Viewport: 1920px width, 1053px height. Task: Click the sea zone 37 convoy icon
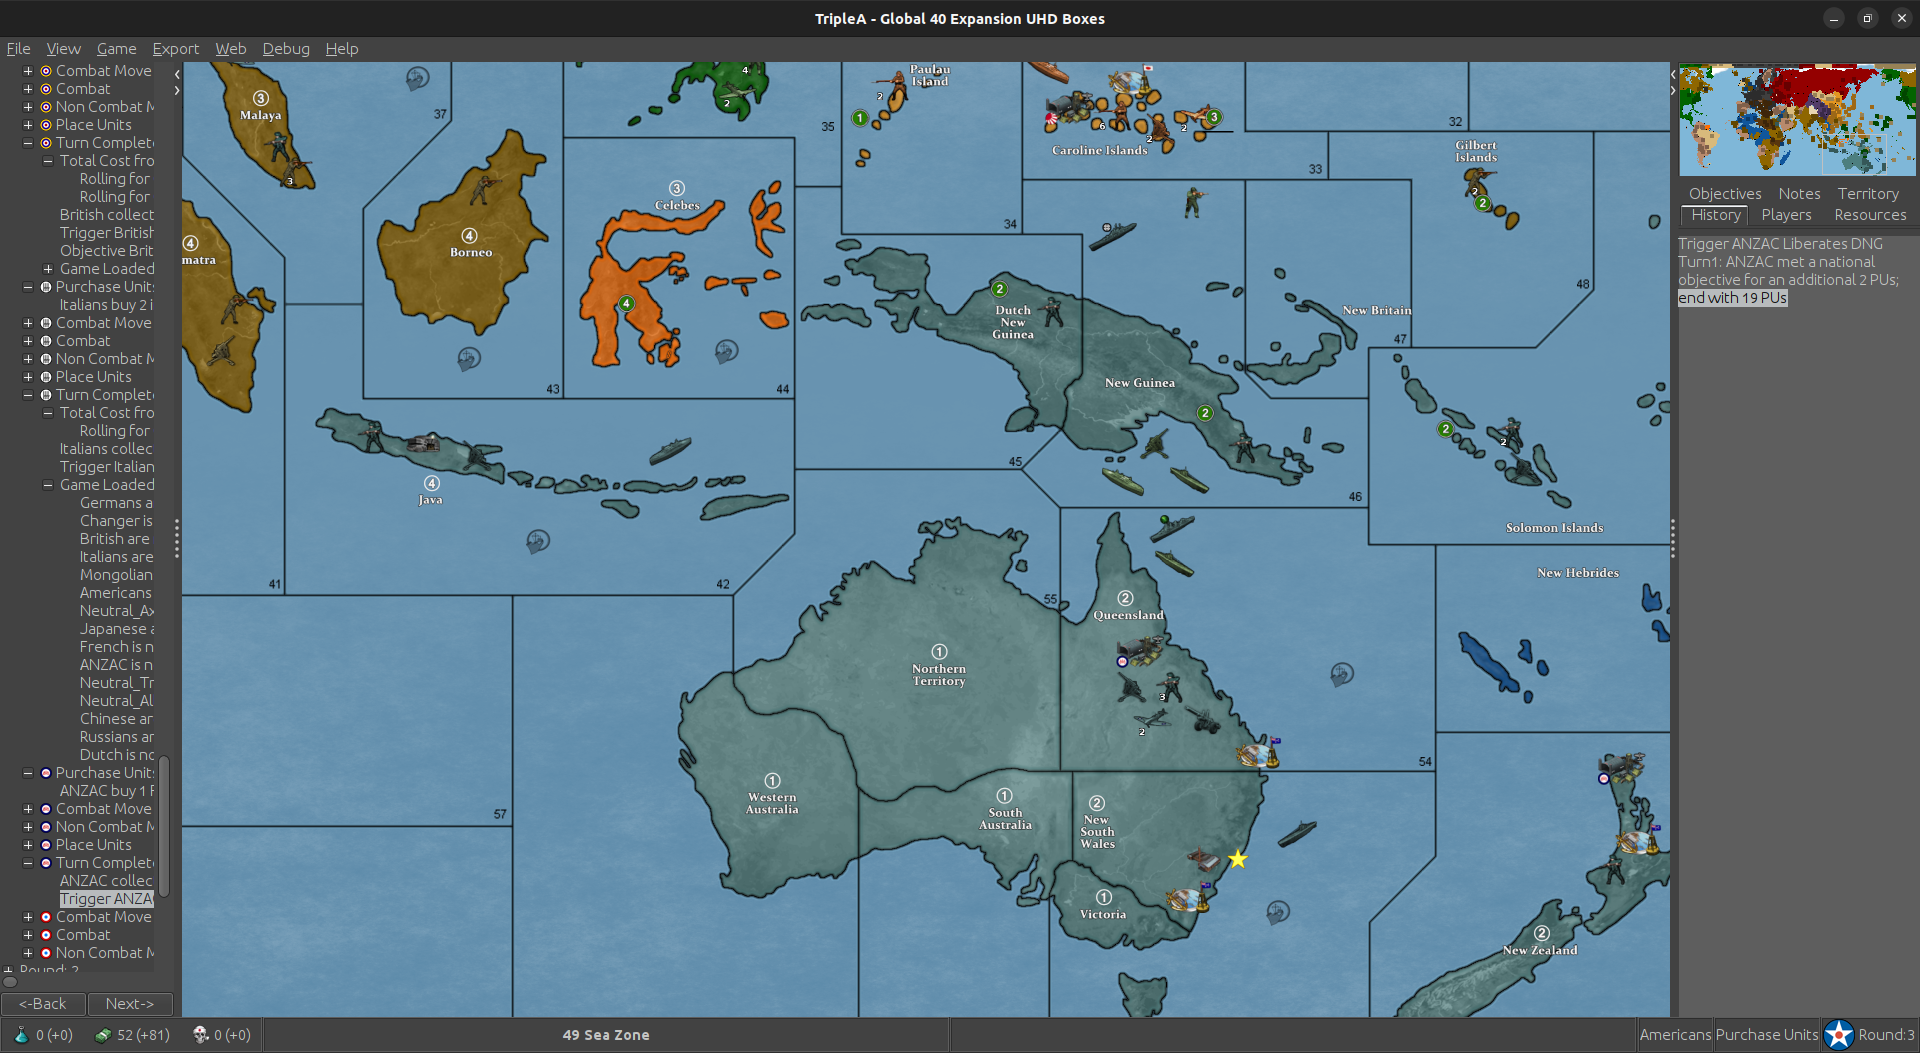click(x=418, y=78)
